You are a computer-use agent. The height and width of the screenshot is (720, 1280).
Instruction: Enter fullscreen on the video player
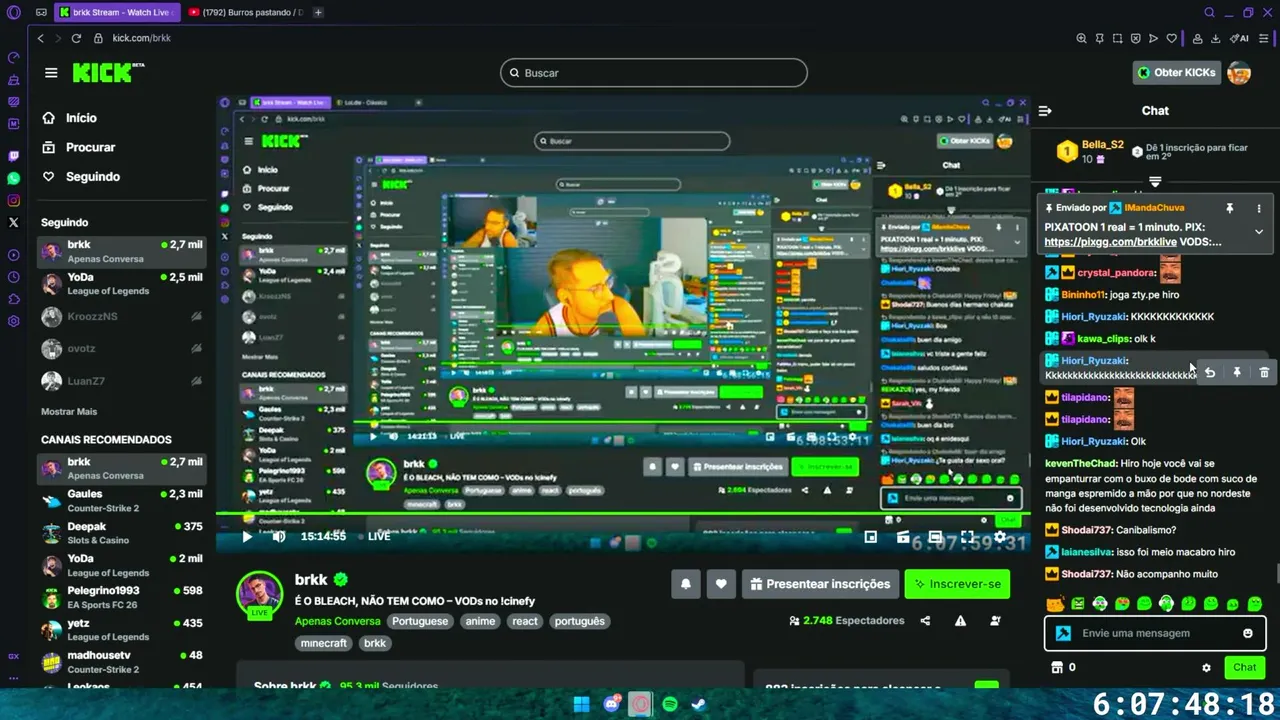coord(967,537)
